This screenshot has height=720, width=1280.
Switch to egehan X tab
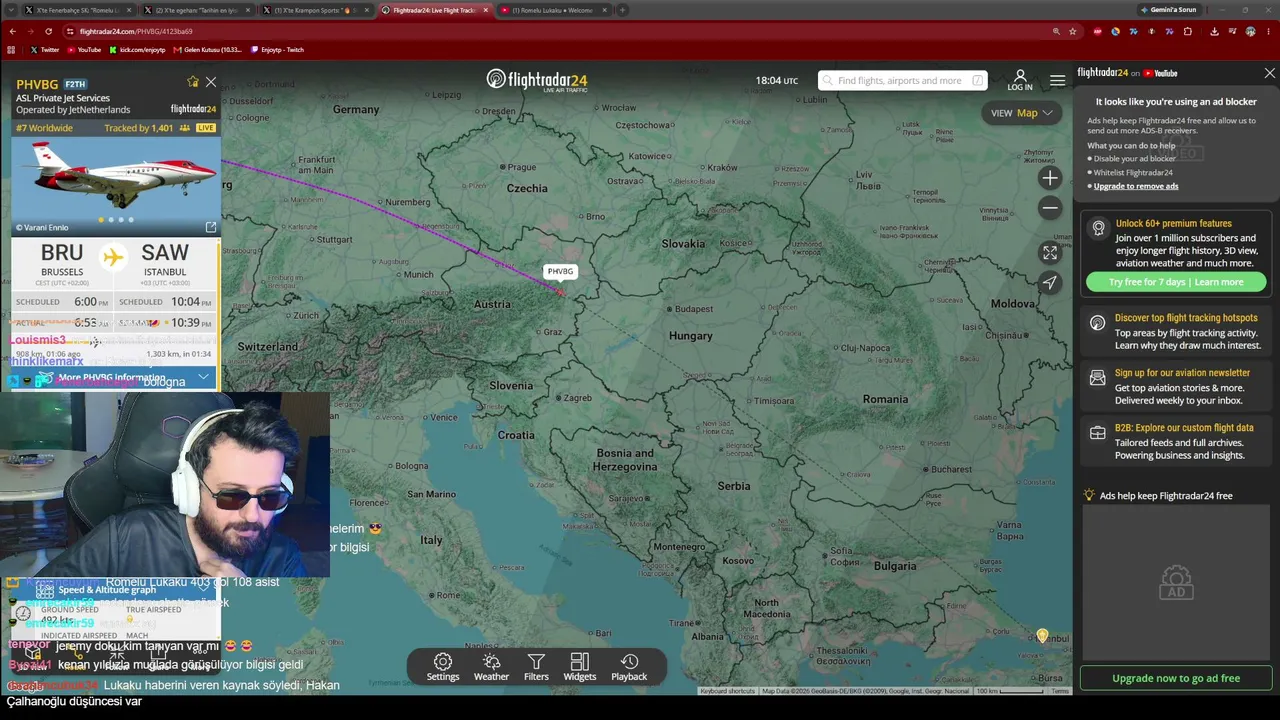195,10
